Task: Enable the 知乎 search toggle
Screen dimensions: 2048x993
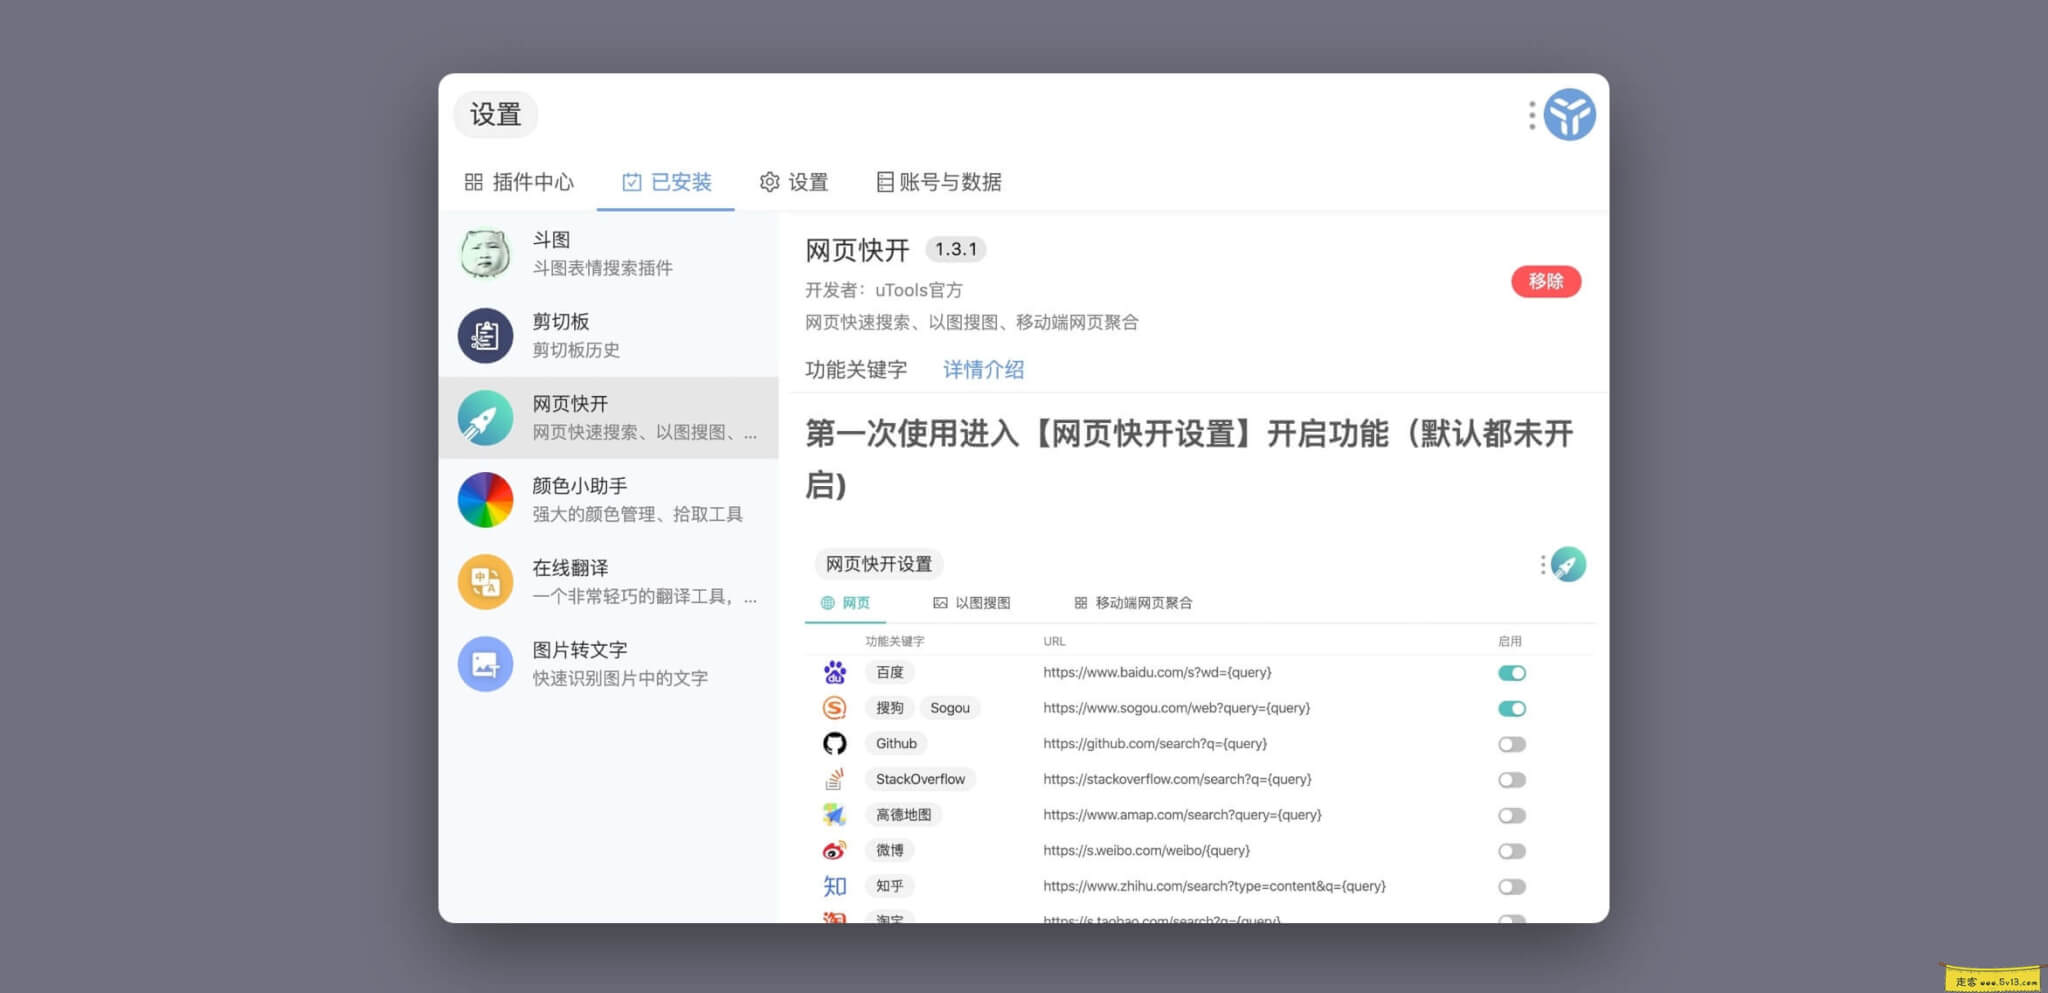Action: (x=1512, y=886)
